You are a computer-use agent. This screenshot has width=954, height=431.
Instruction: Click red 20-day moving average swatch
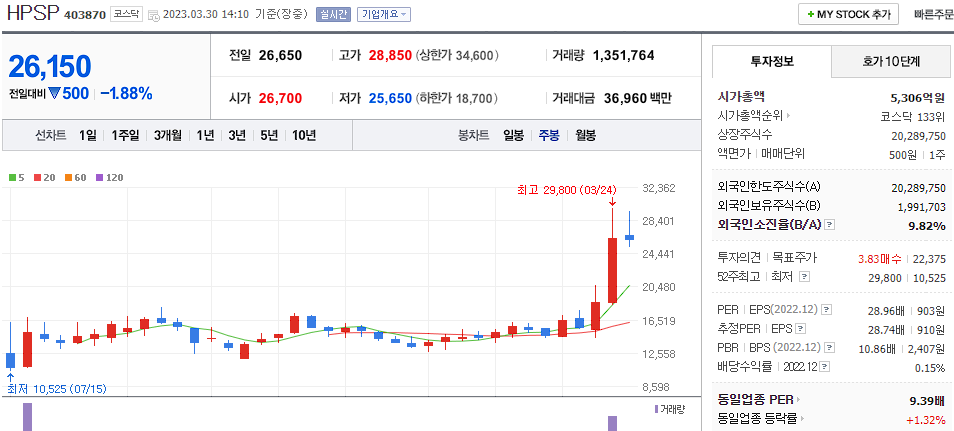pos(37,178)
